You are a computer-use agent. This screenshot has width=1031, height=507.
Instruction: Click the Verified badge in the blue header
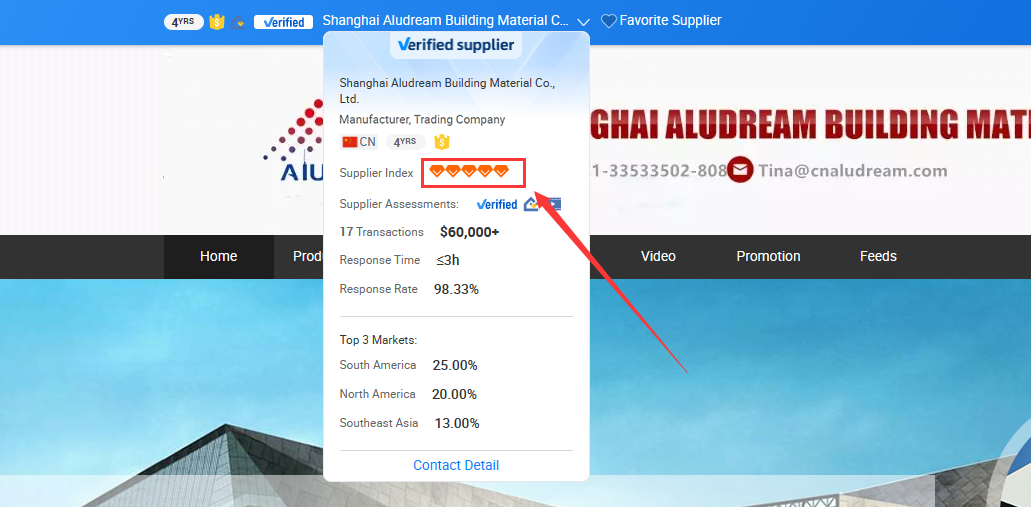click(x=283, y=22)
